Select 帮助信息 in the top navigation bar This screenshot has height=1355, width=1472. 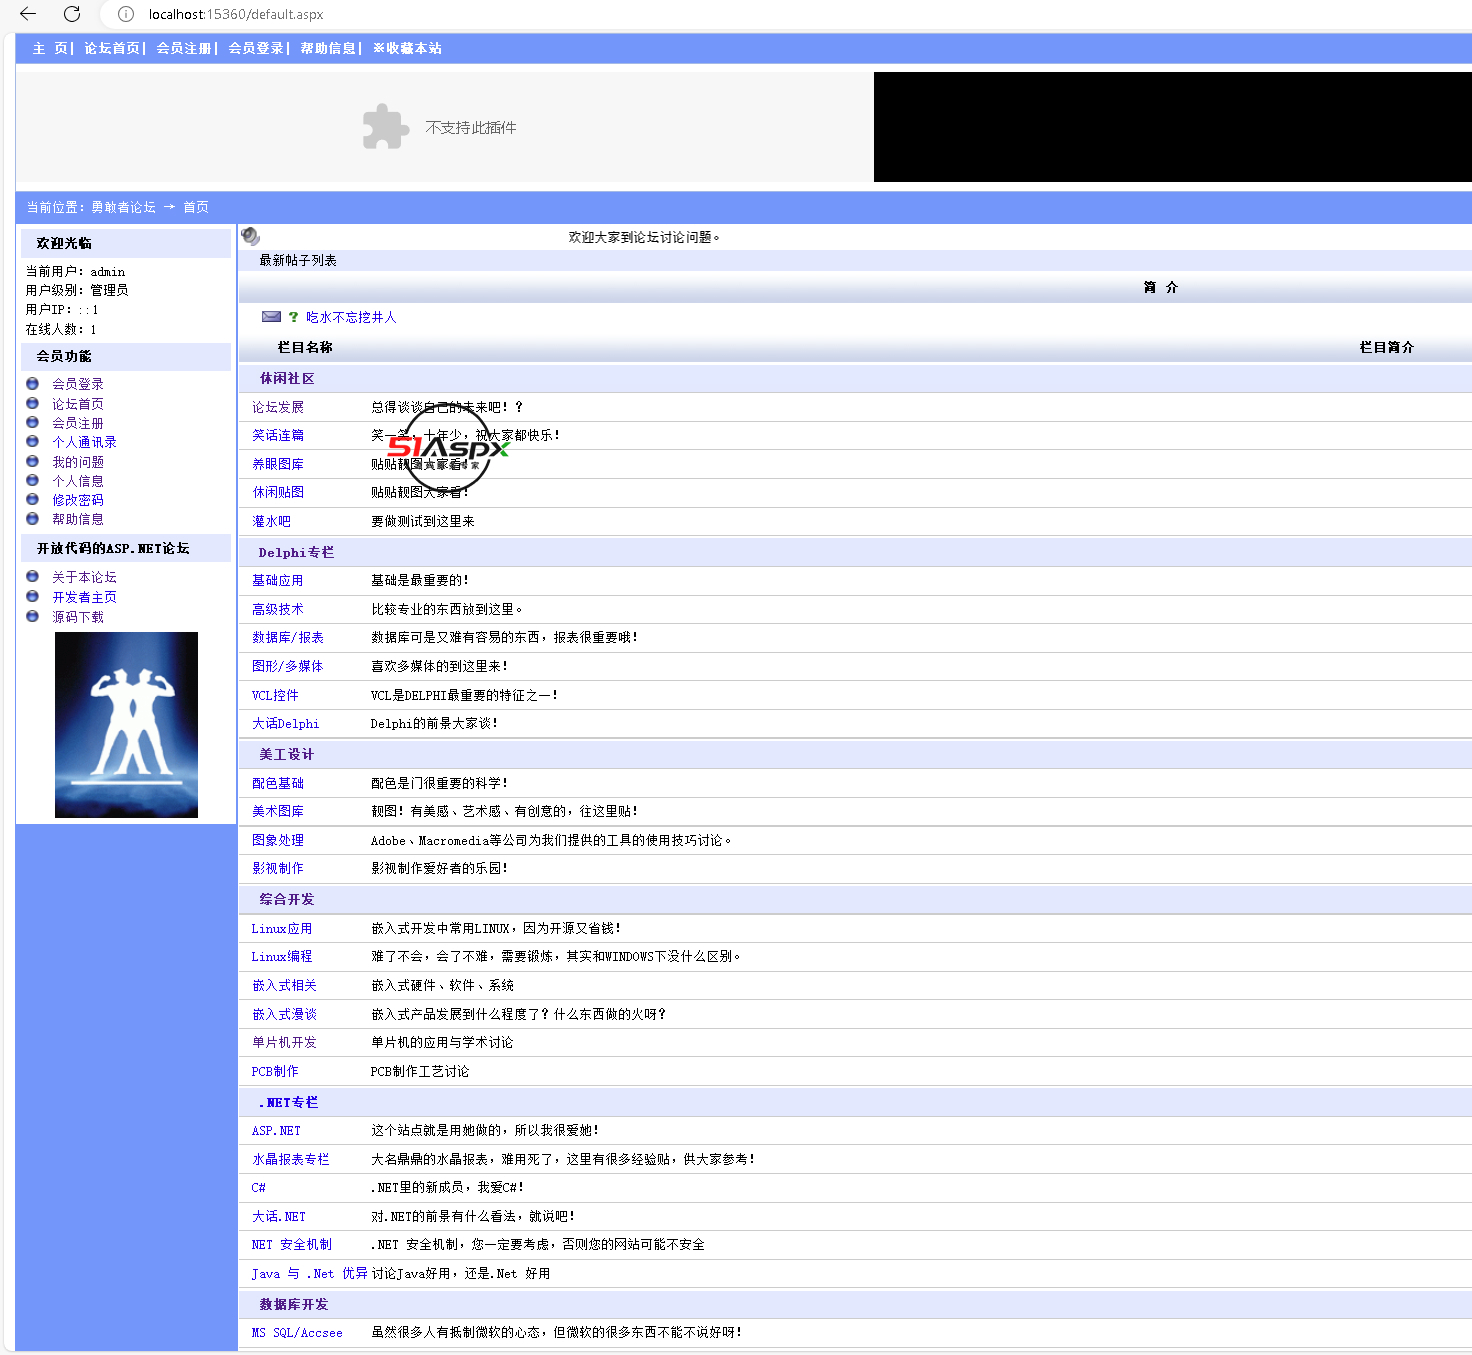328,48
